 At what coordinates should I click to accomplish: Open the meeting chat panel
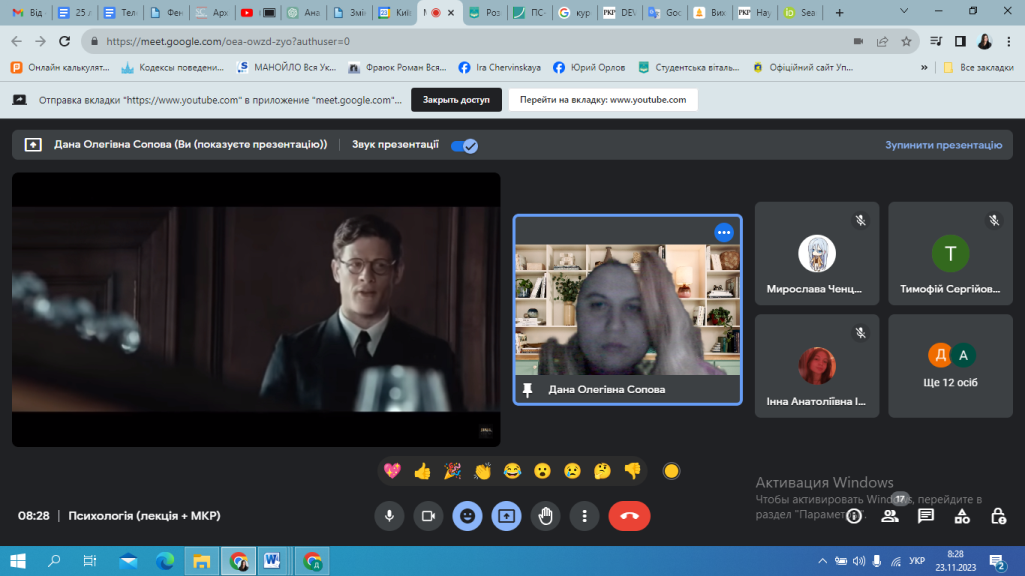pyautogui.click(x=926, y=516)
